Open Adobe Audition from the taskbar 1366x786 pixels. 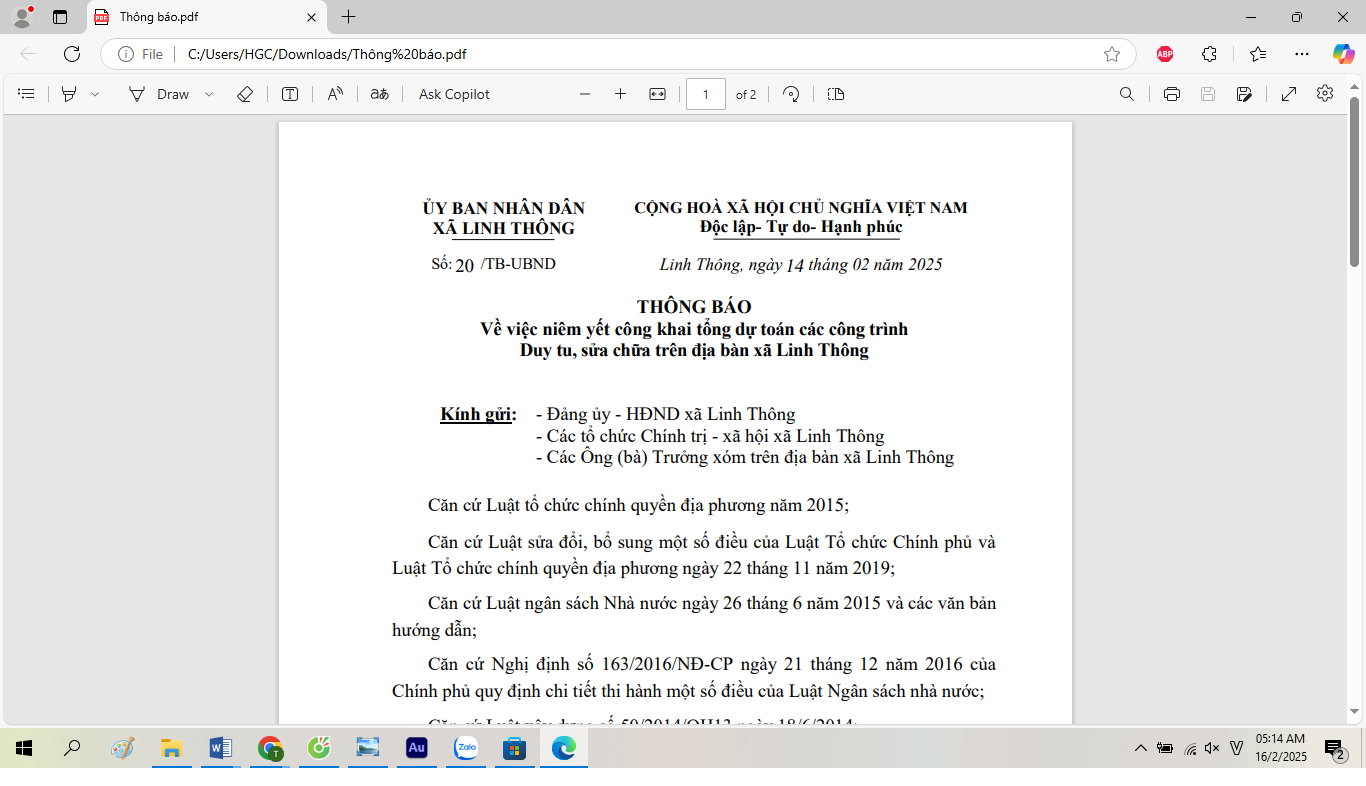tap(416, 748)
